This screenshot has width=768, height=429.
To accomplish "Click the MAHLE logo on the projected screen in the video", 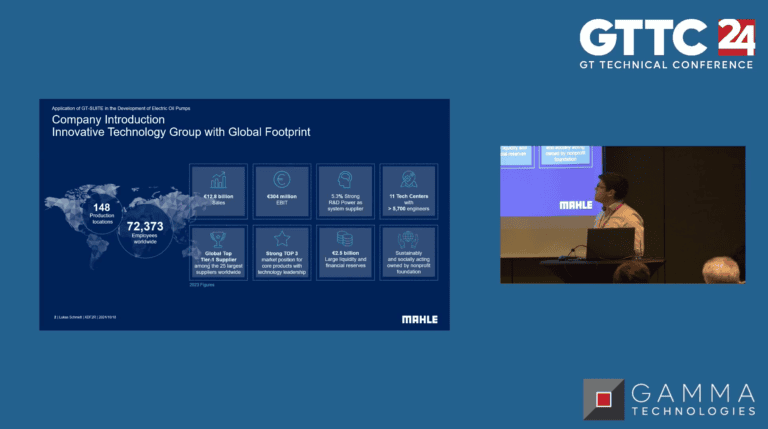I will [576, 205].
